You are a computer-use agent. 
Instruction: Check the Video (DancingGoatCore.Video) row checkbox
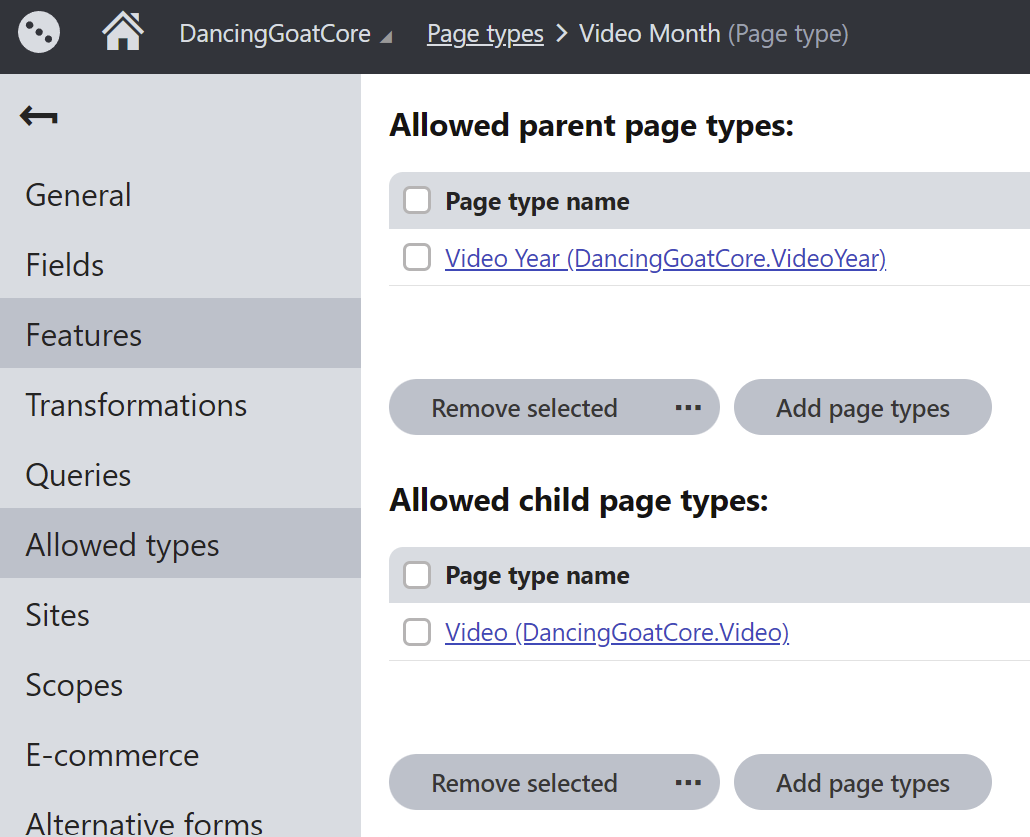coord(417,632)
